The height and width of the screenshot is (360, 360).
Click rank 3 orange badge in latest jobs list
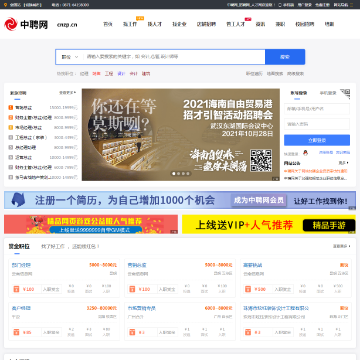point(11,127)
